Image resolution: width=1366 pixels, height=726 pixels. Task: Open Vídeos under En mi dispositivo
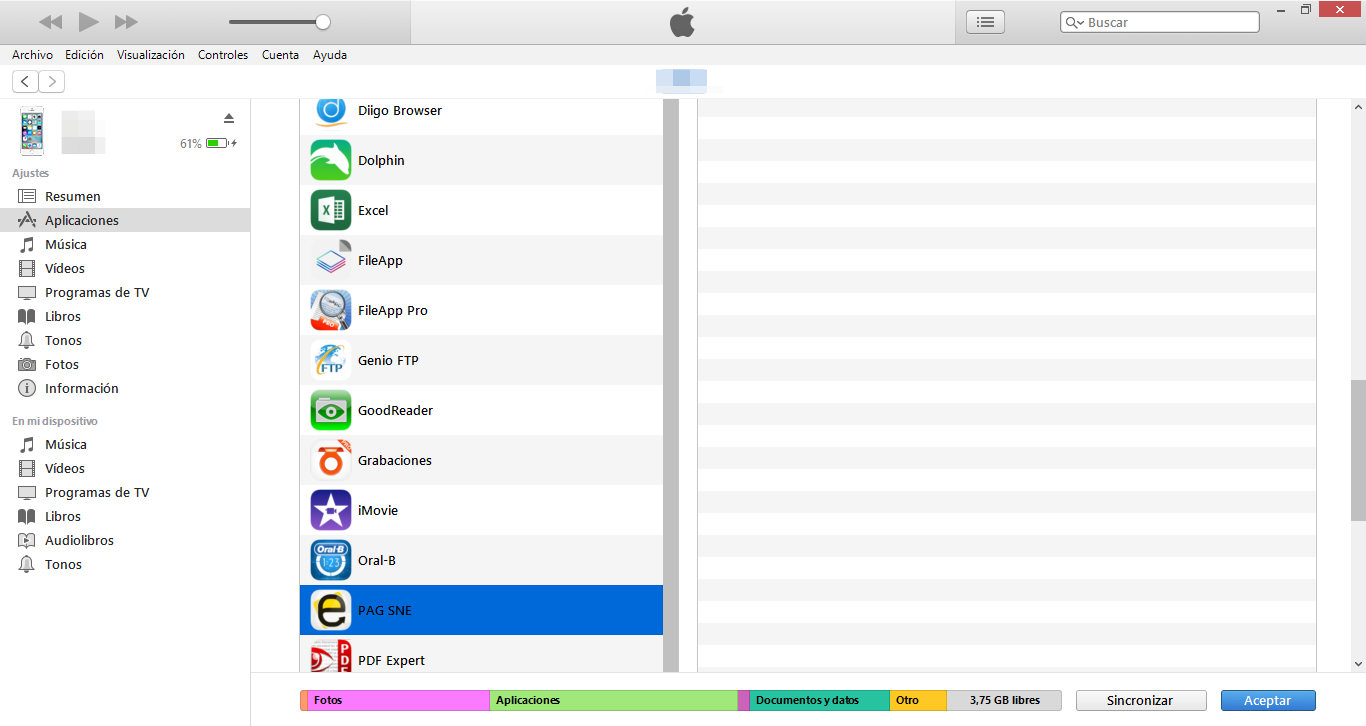(125, 468)
